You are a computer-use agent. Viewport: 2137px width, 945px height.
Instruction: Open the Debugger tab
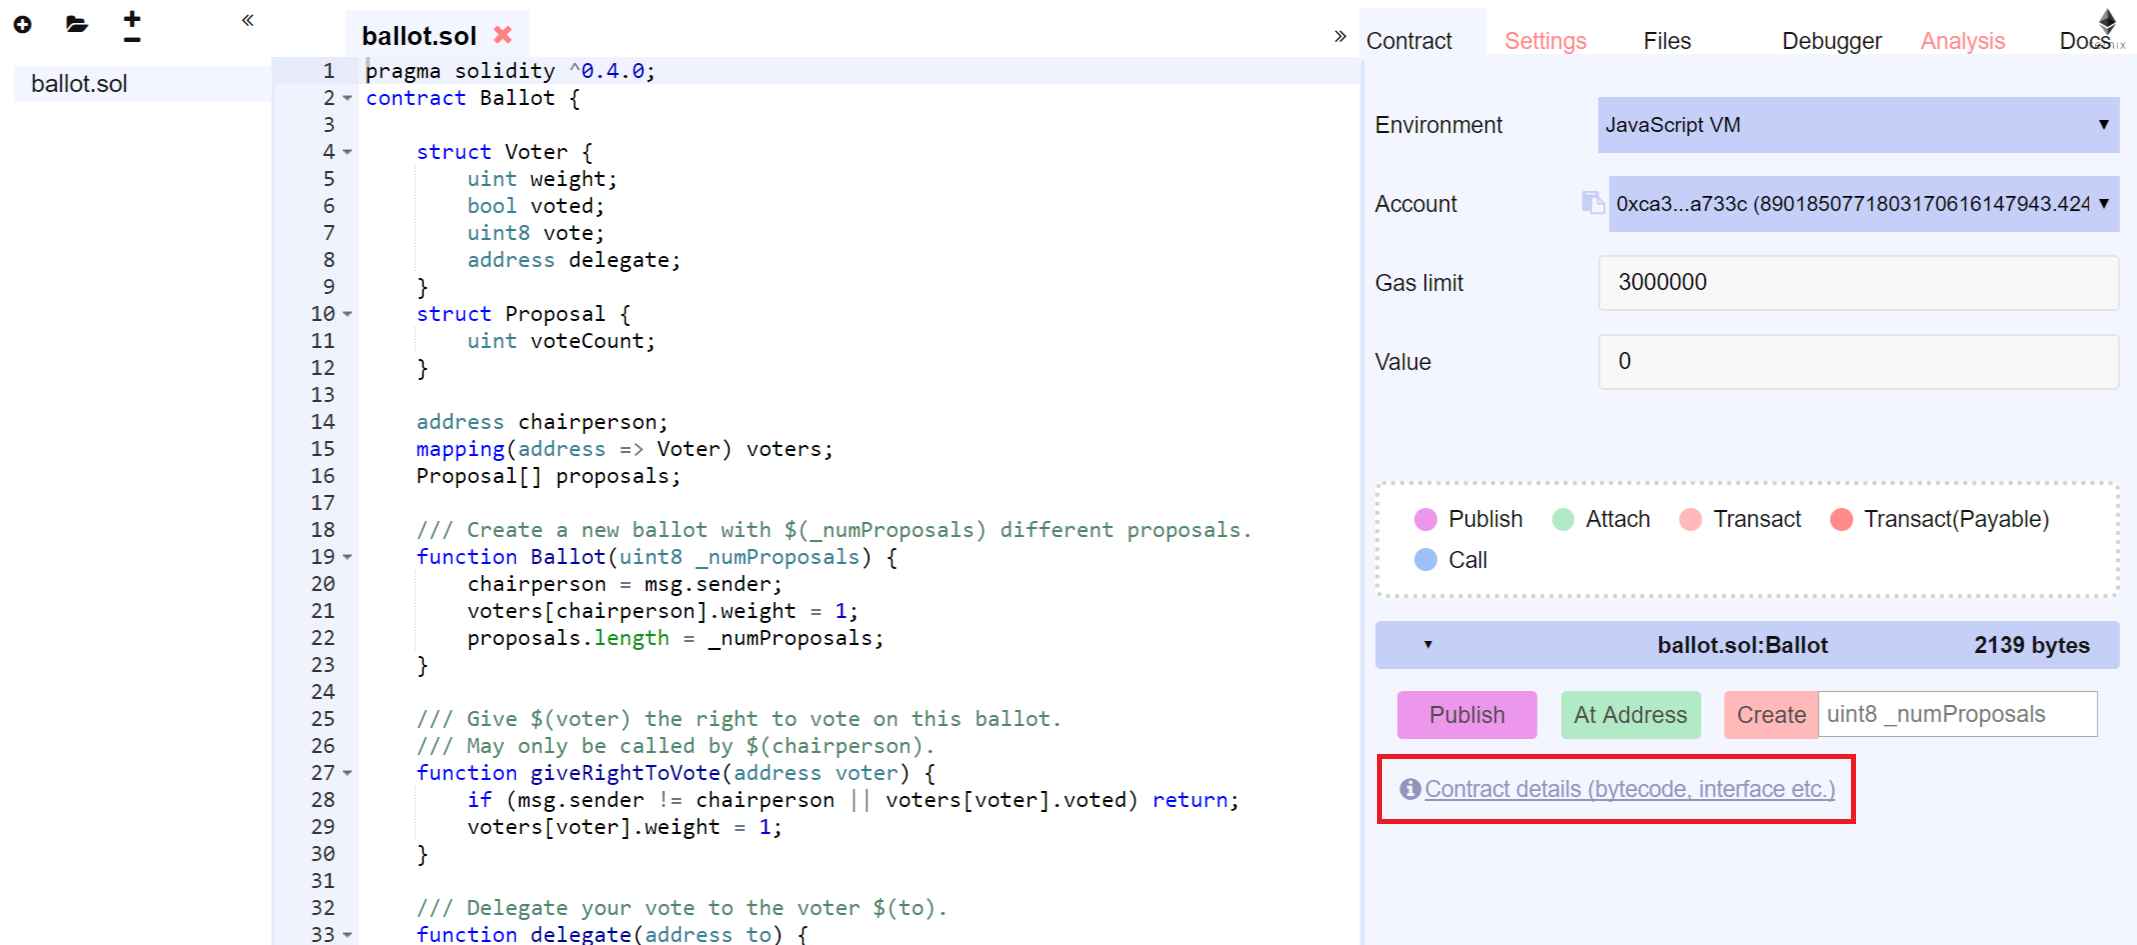coord(1831,41)
